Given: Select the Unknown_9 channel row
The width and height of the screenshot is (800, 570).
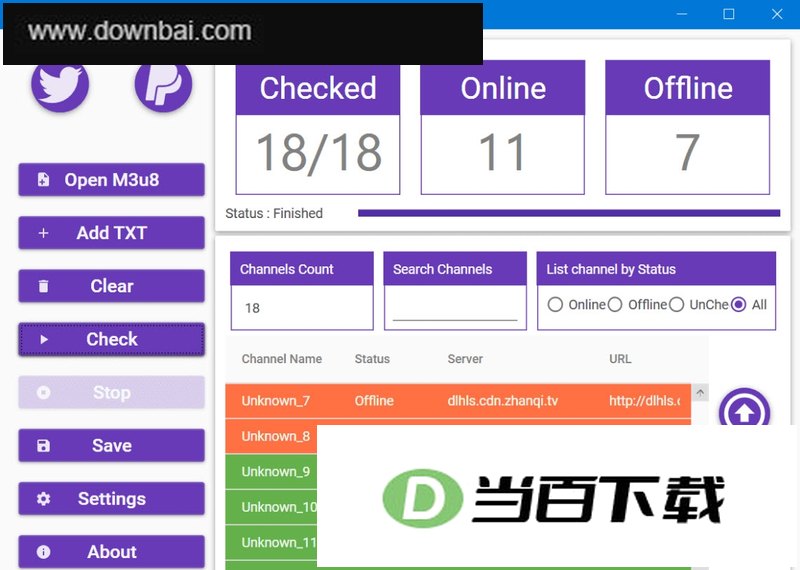Looking at the screenshot, I should (271, 472).
